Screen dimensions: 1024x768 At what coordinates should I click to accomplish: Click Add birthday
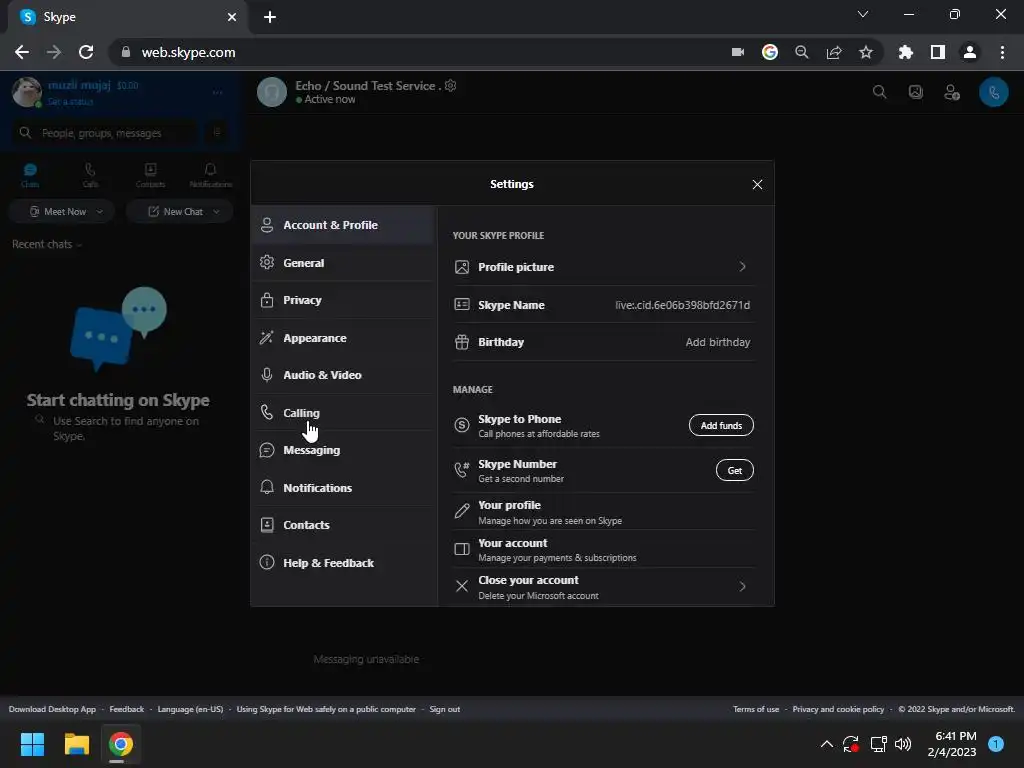718,342
